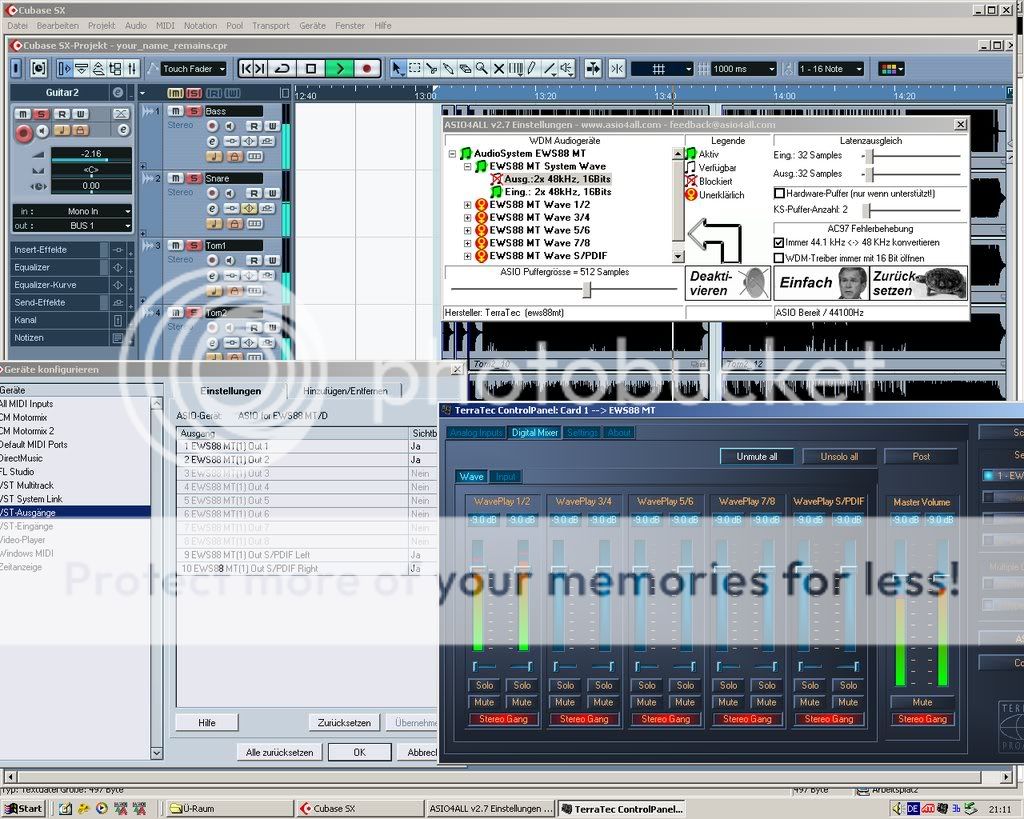Mute the Bass track
Screen dimensions: 1024x819
pyautogui.click(x=176, y=111)
